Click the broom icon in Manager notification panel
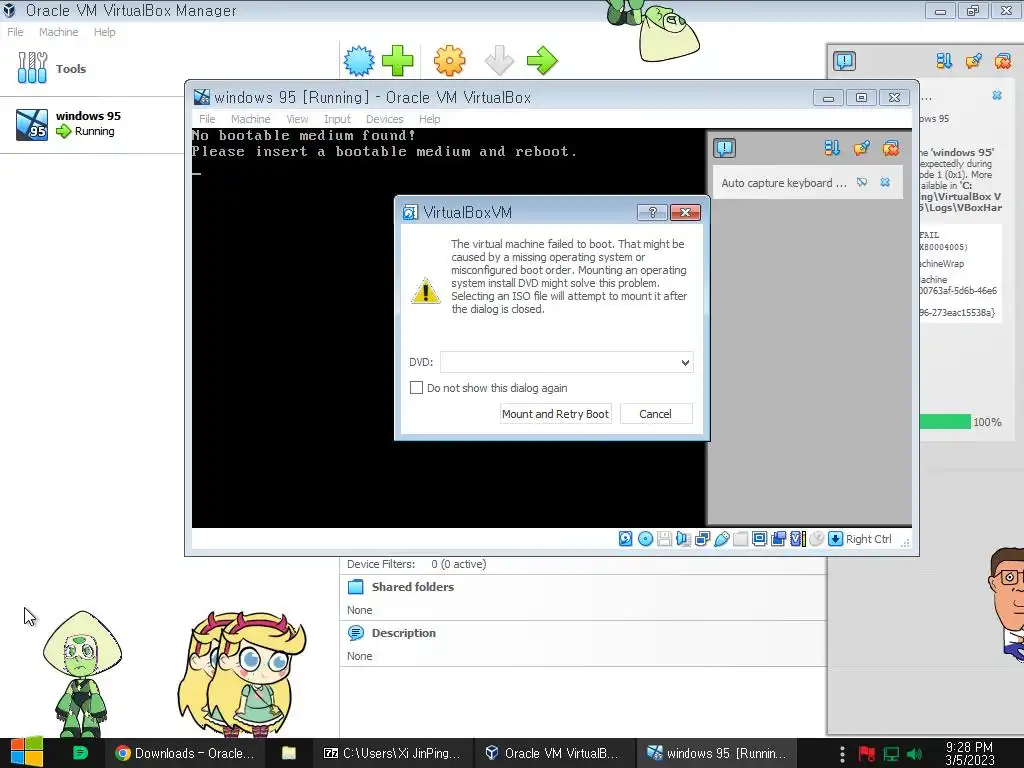 (974, 61)
